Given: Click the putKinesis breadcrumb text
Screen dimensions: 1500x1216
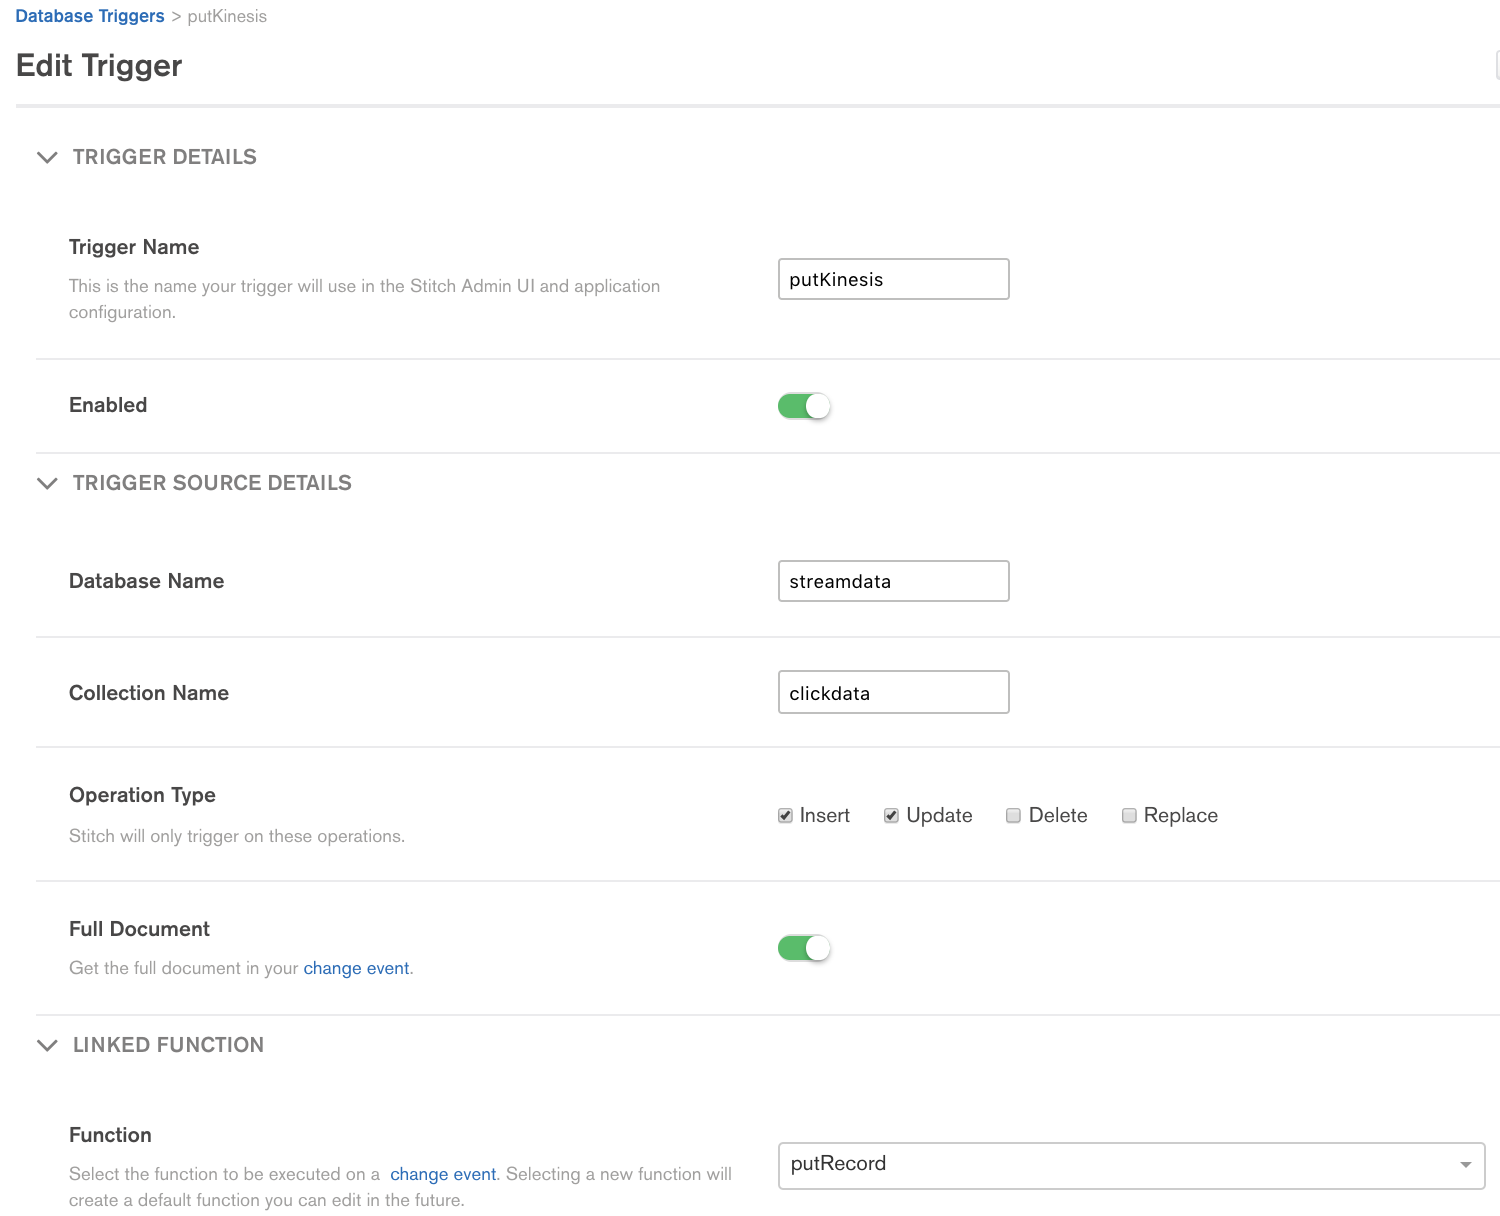Looking at the screenshot, I should coord(227,16).
